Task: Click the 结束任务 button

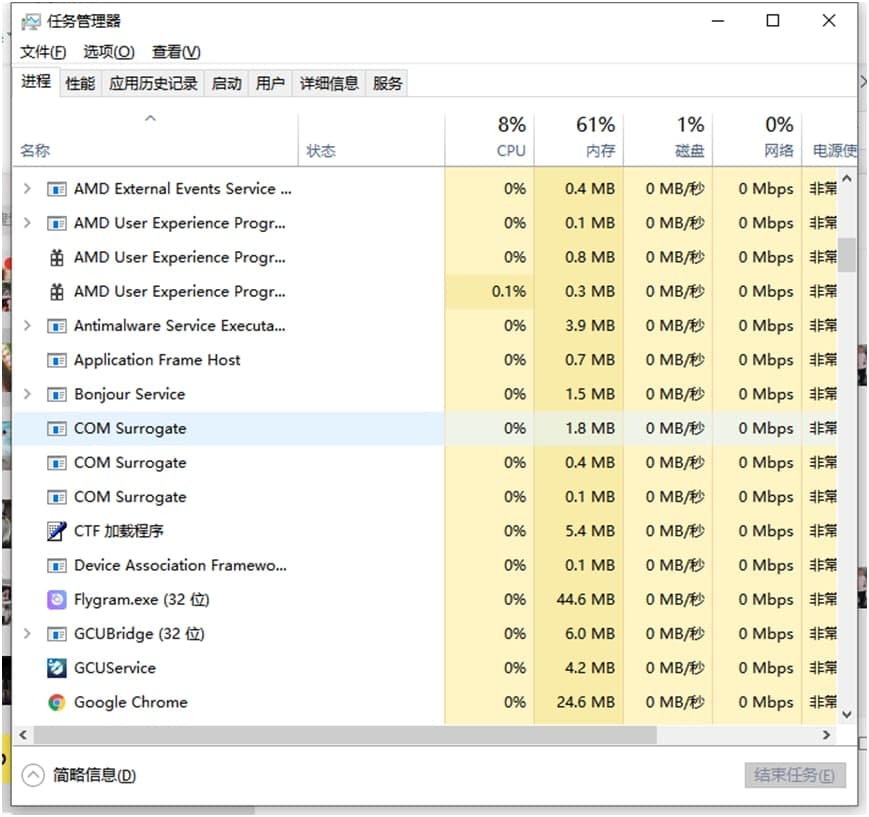Action: [795, 775]
